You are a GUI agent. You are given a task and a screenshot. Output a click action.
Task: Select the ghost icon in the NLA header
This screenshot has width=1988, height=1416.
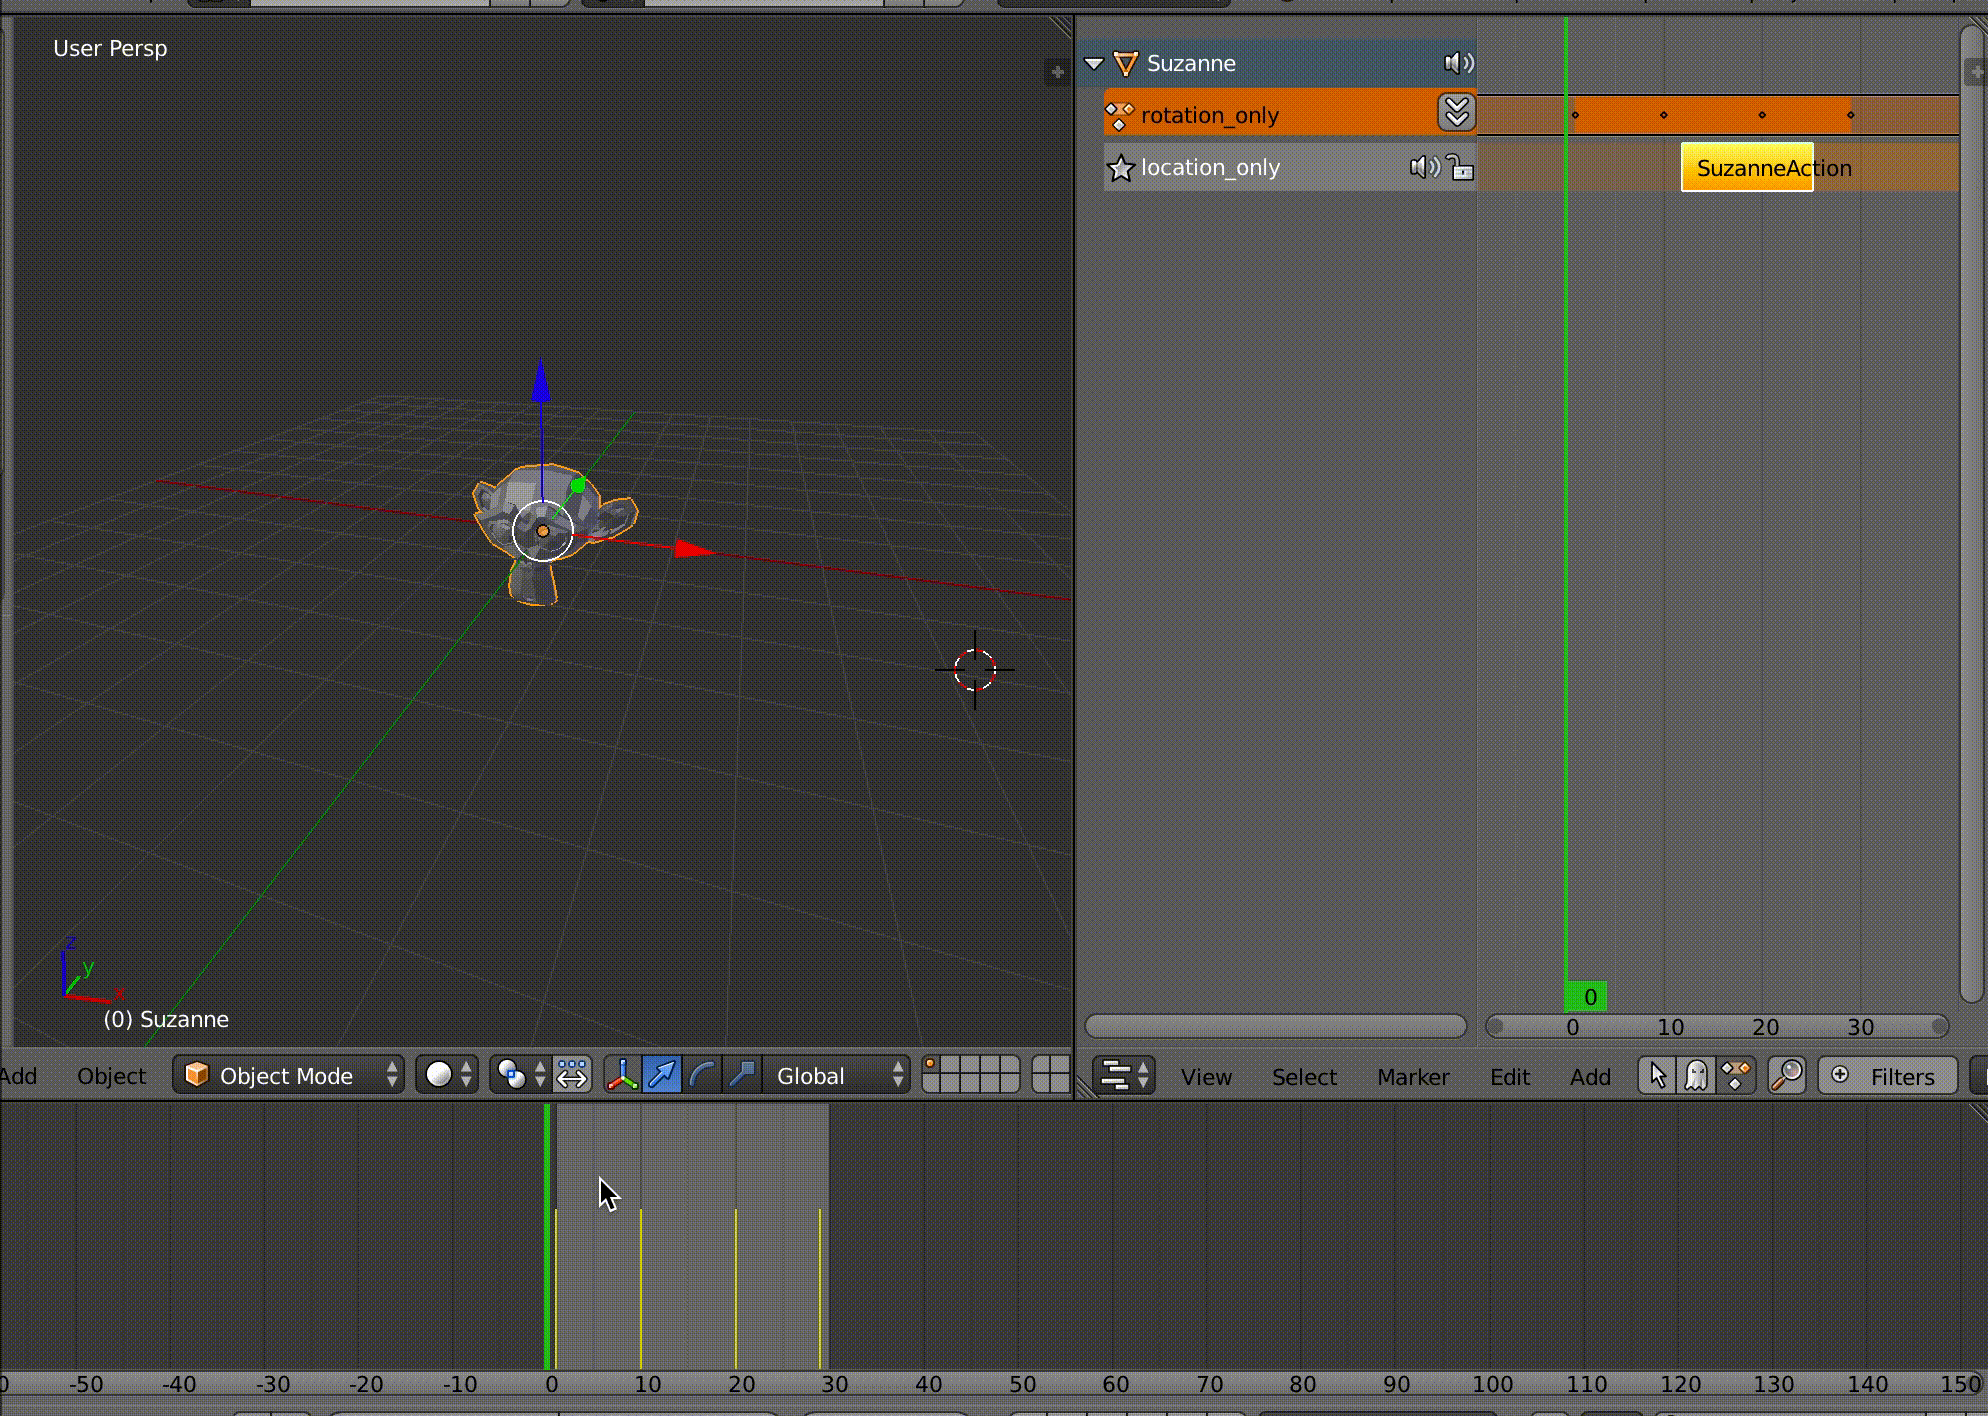pos(1696,1075)
